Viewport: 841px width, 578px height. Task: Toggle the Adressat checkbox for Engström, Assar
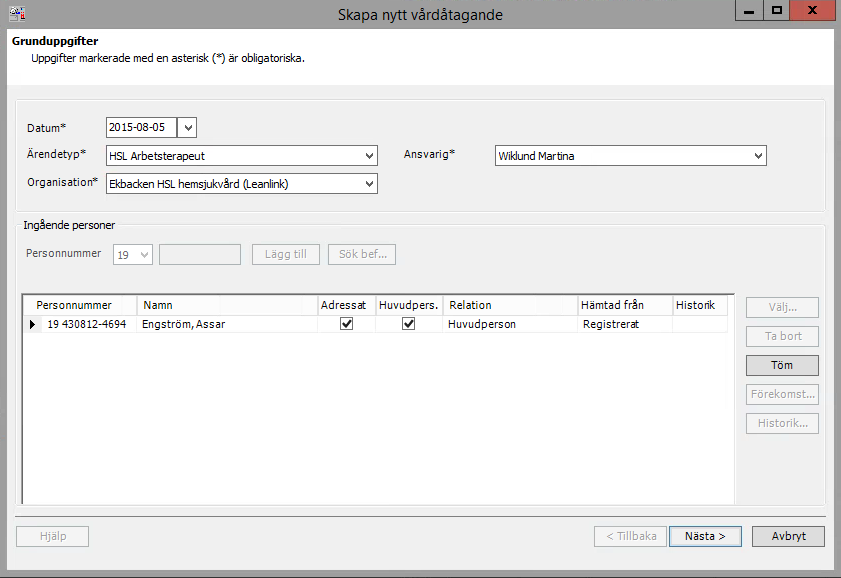pyautogui.click(x=346, y=324)
